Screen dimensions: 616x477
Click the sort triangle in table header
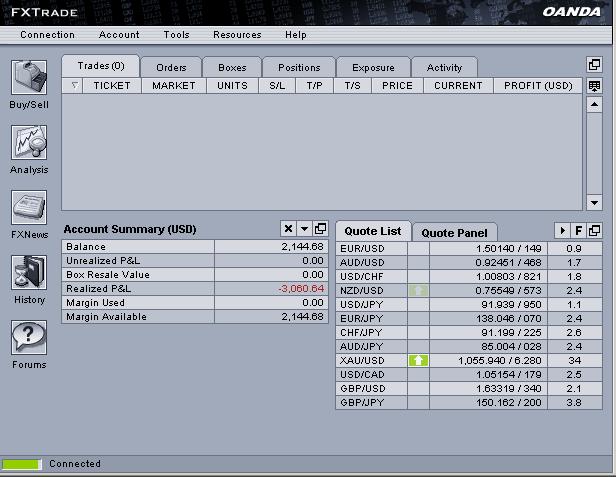[x=75, y=85]
